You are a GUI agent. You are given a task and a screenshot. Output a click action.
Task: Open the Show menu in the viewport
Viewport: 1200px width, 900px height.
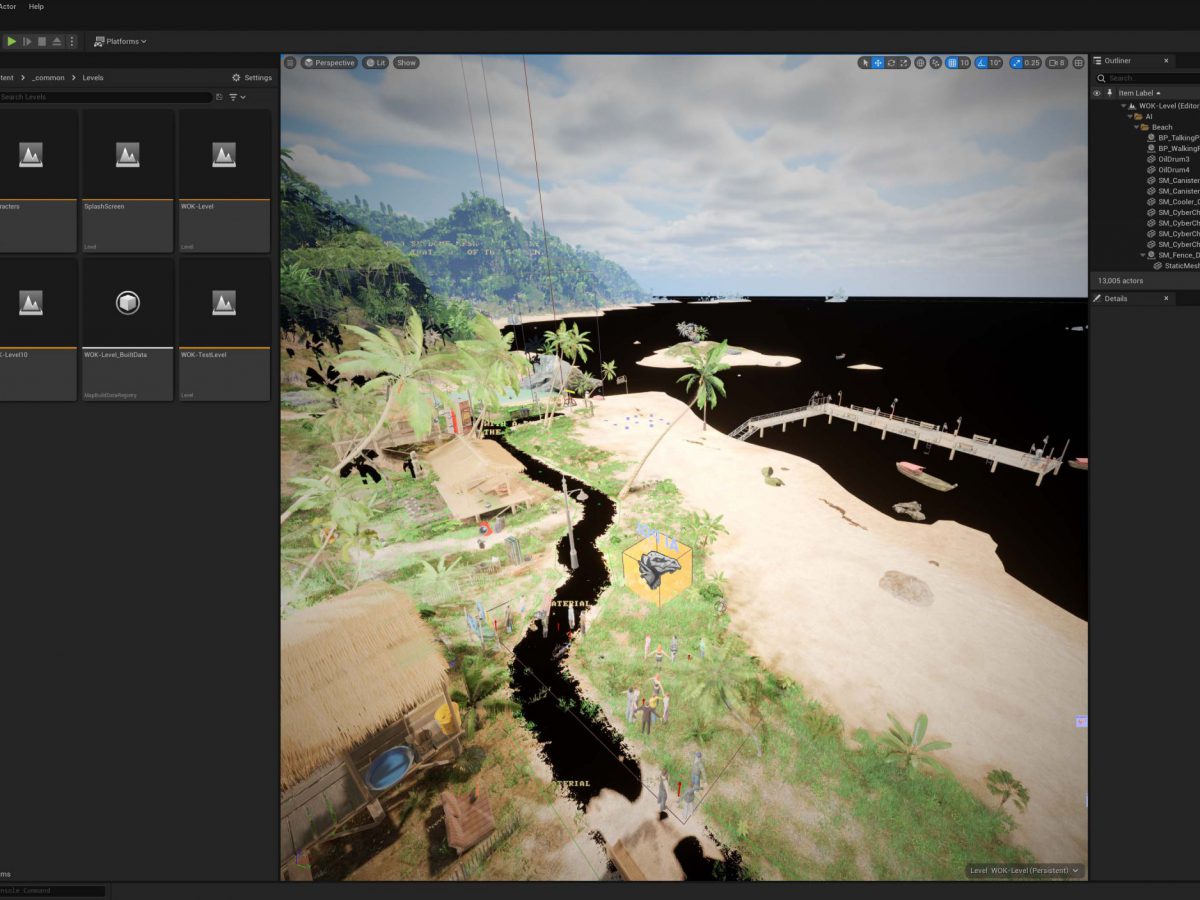point(405,62)
